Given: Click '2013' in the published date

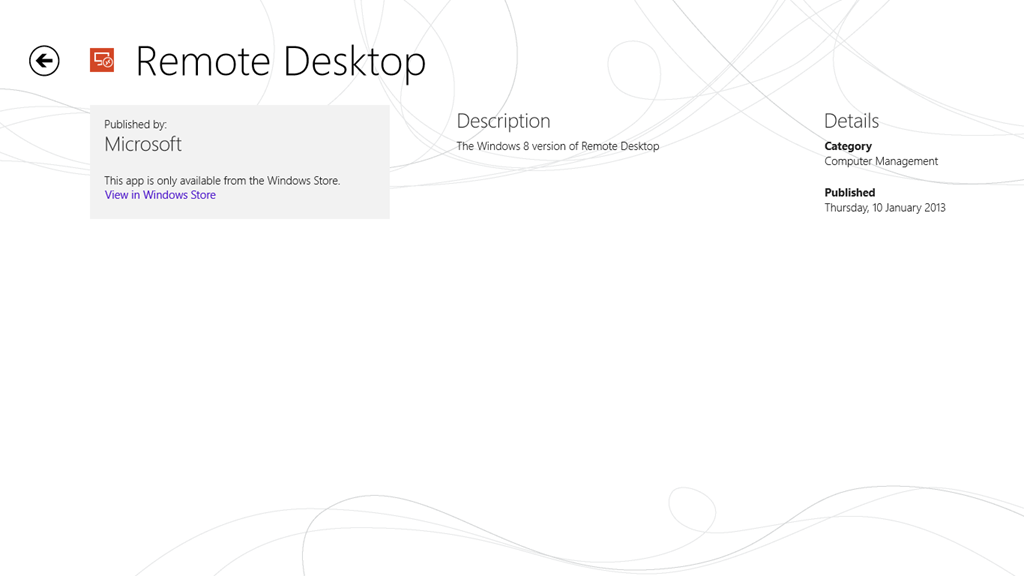Looking at the screenshot, I should [933, 208].
